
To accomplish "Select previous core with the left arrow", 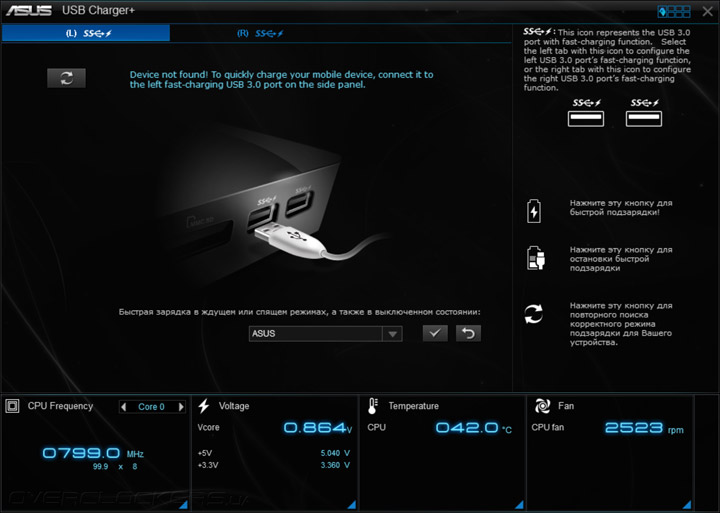I will pos(123,406).
